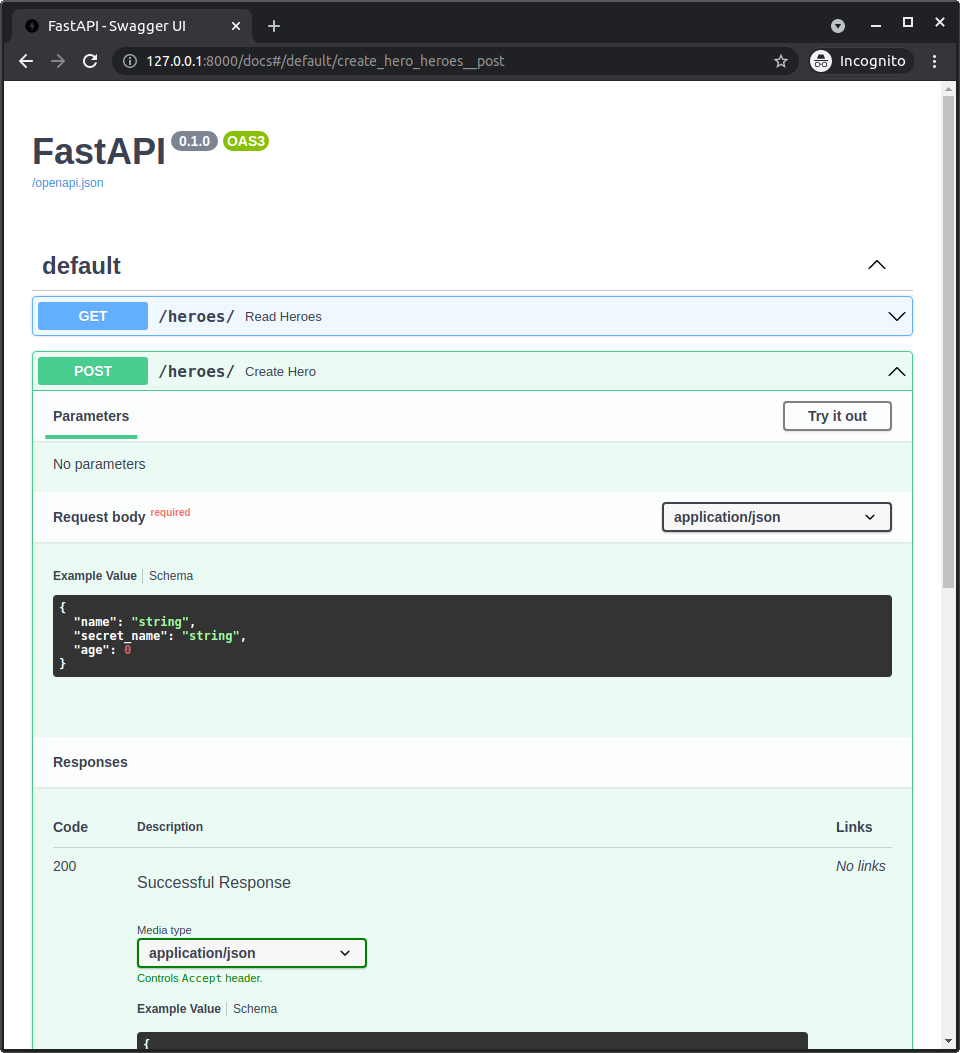Open the browser three-dot menu icon
960x1053 pixels.
click(x=934, y=61)
